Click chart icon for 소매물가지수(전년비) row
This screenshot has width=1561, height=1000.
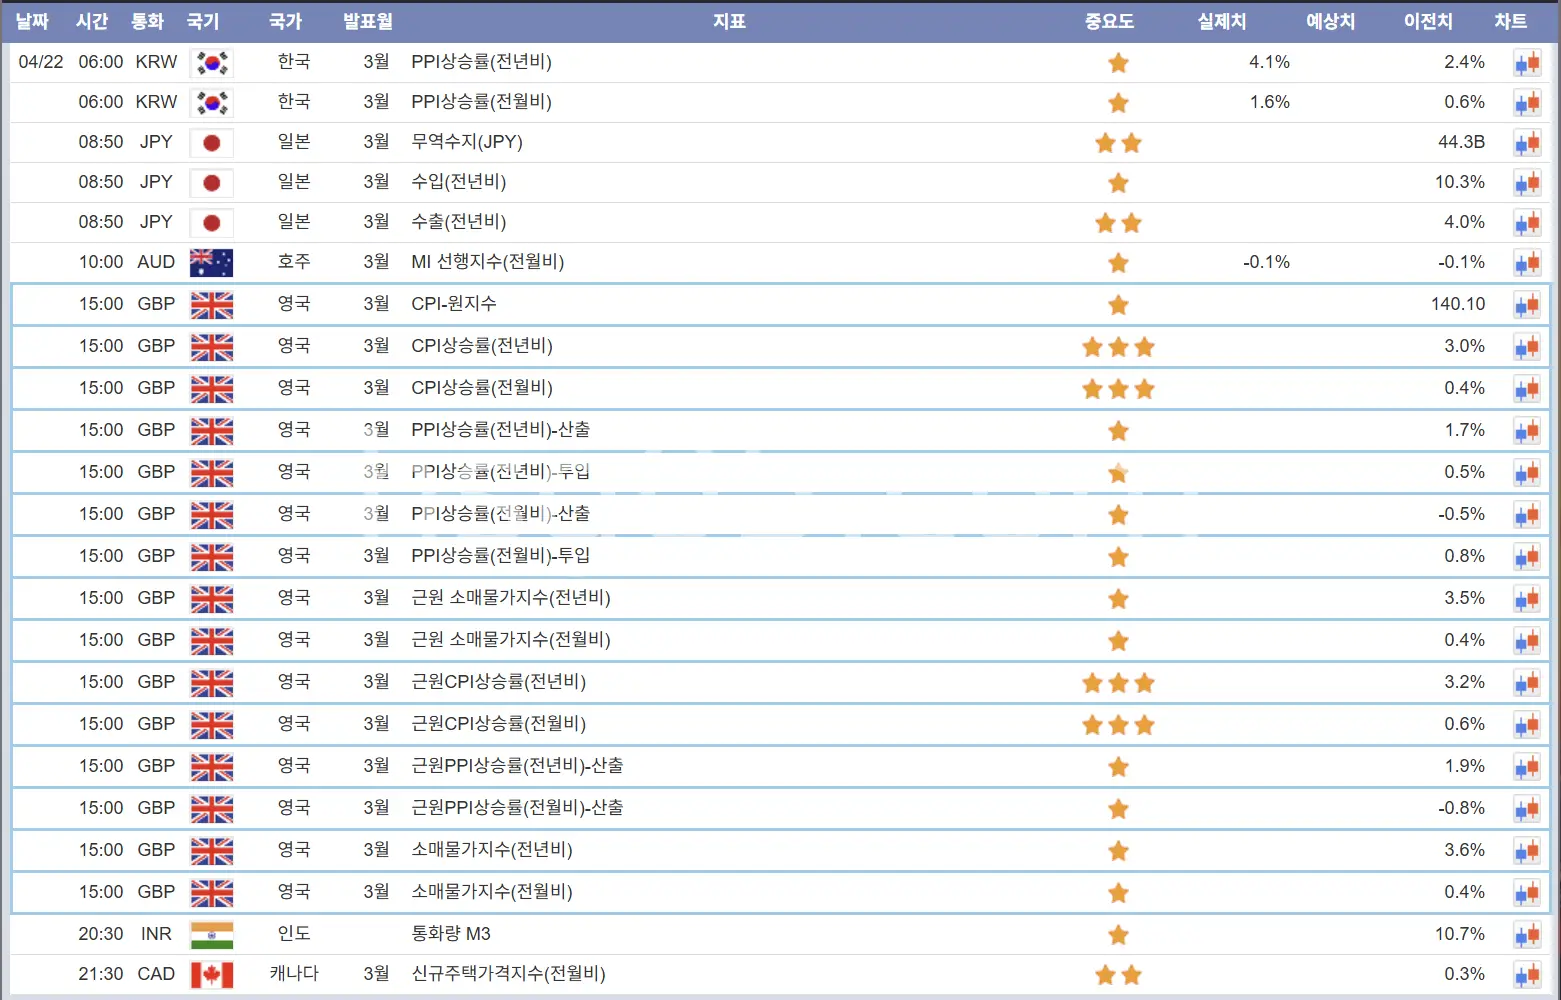click(x=1526, y=851)
